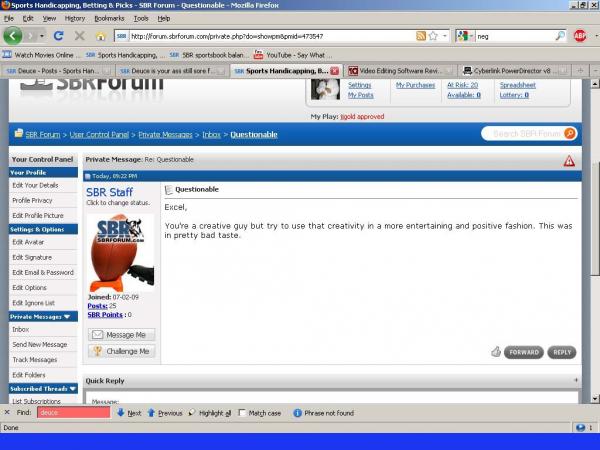The width and height of the screenshot is (600, 450).
Task: Collapse the Subscribed Threads sidebar section
Action: click(x=74, y=388)
